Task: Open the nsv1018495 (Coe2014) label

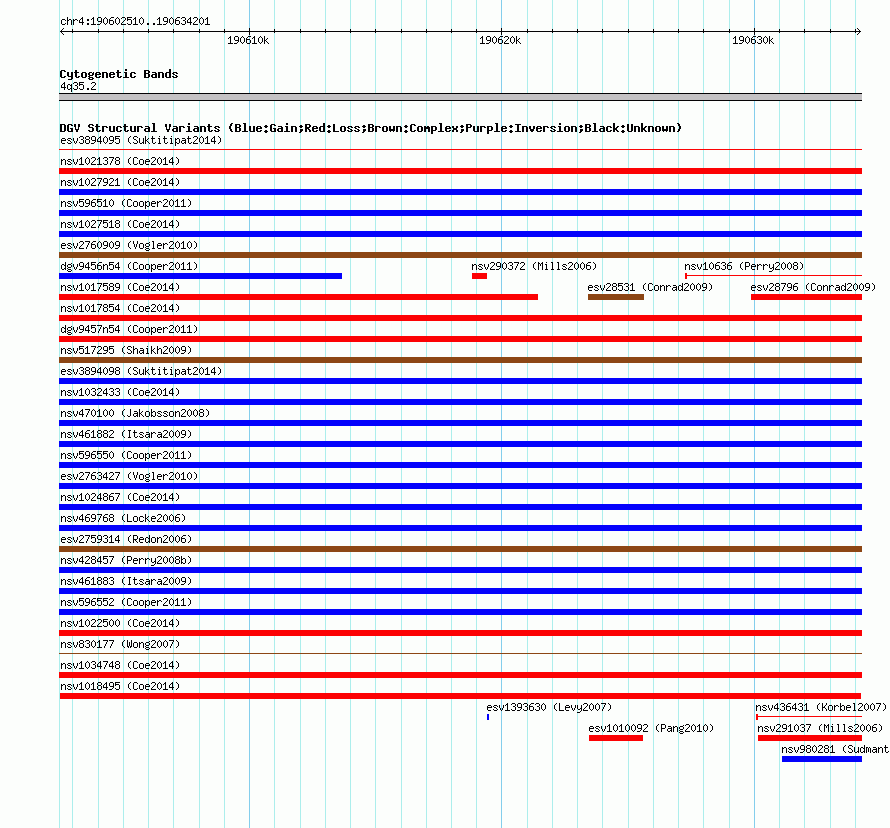Action: 120,686
